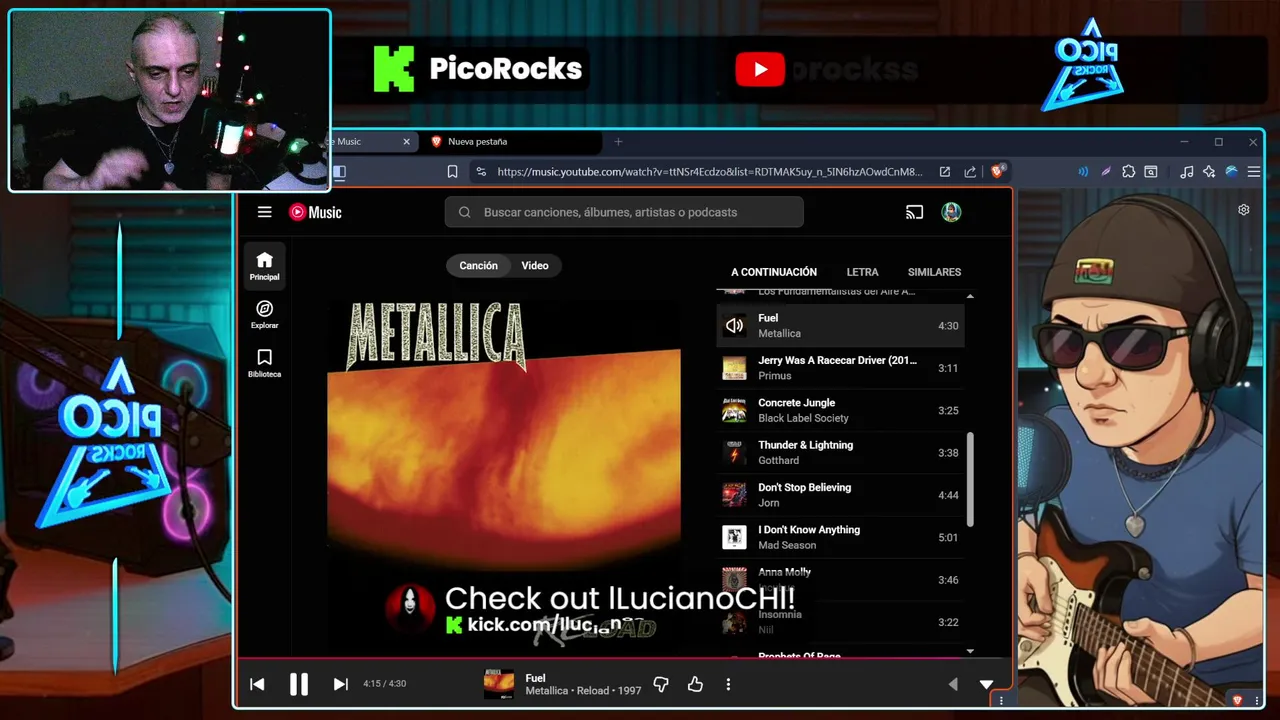Expand the volume controls left arrow
The image size is (1280, 720).
[x=953, y=684]
